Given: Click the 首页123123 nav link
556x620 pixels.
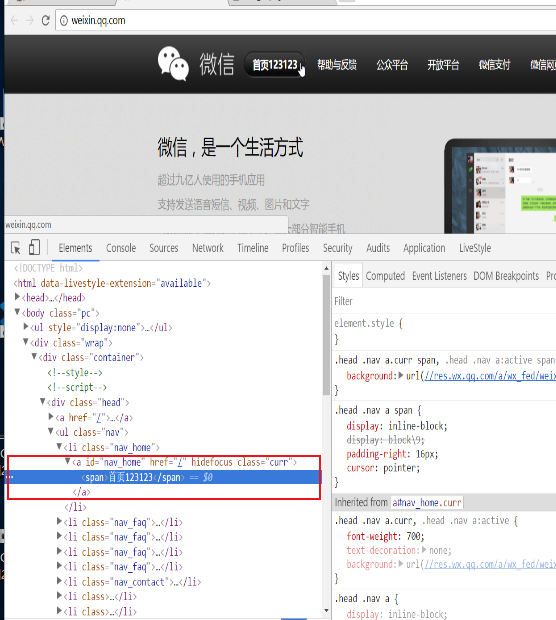Looking at the screenshot, I should (x=275, y=64).
